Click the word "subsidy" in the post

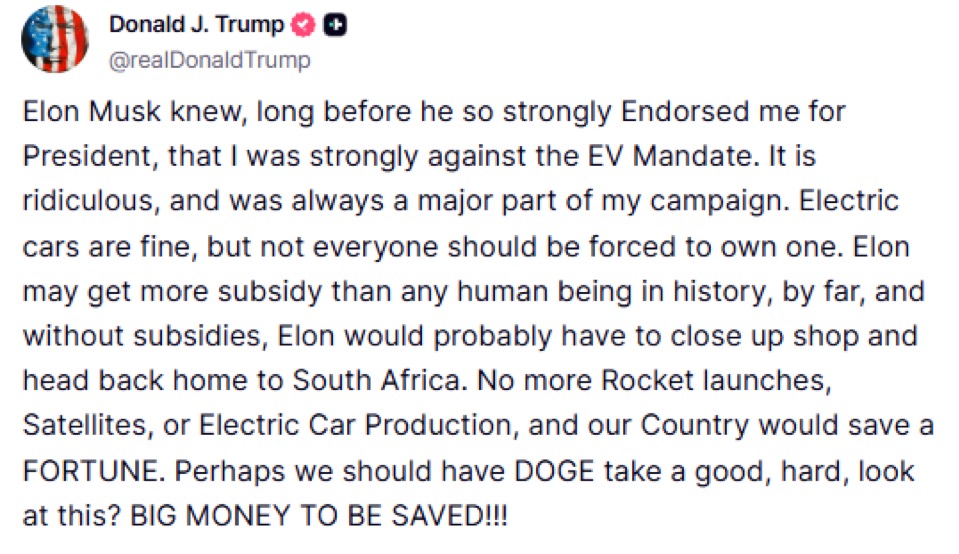[270, 292]
